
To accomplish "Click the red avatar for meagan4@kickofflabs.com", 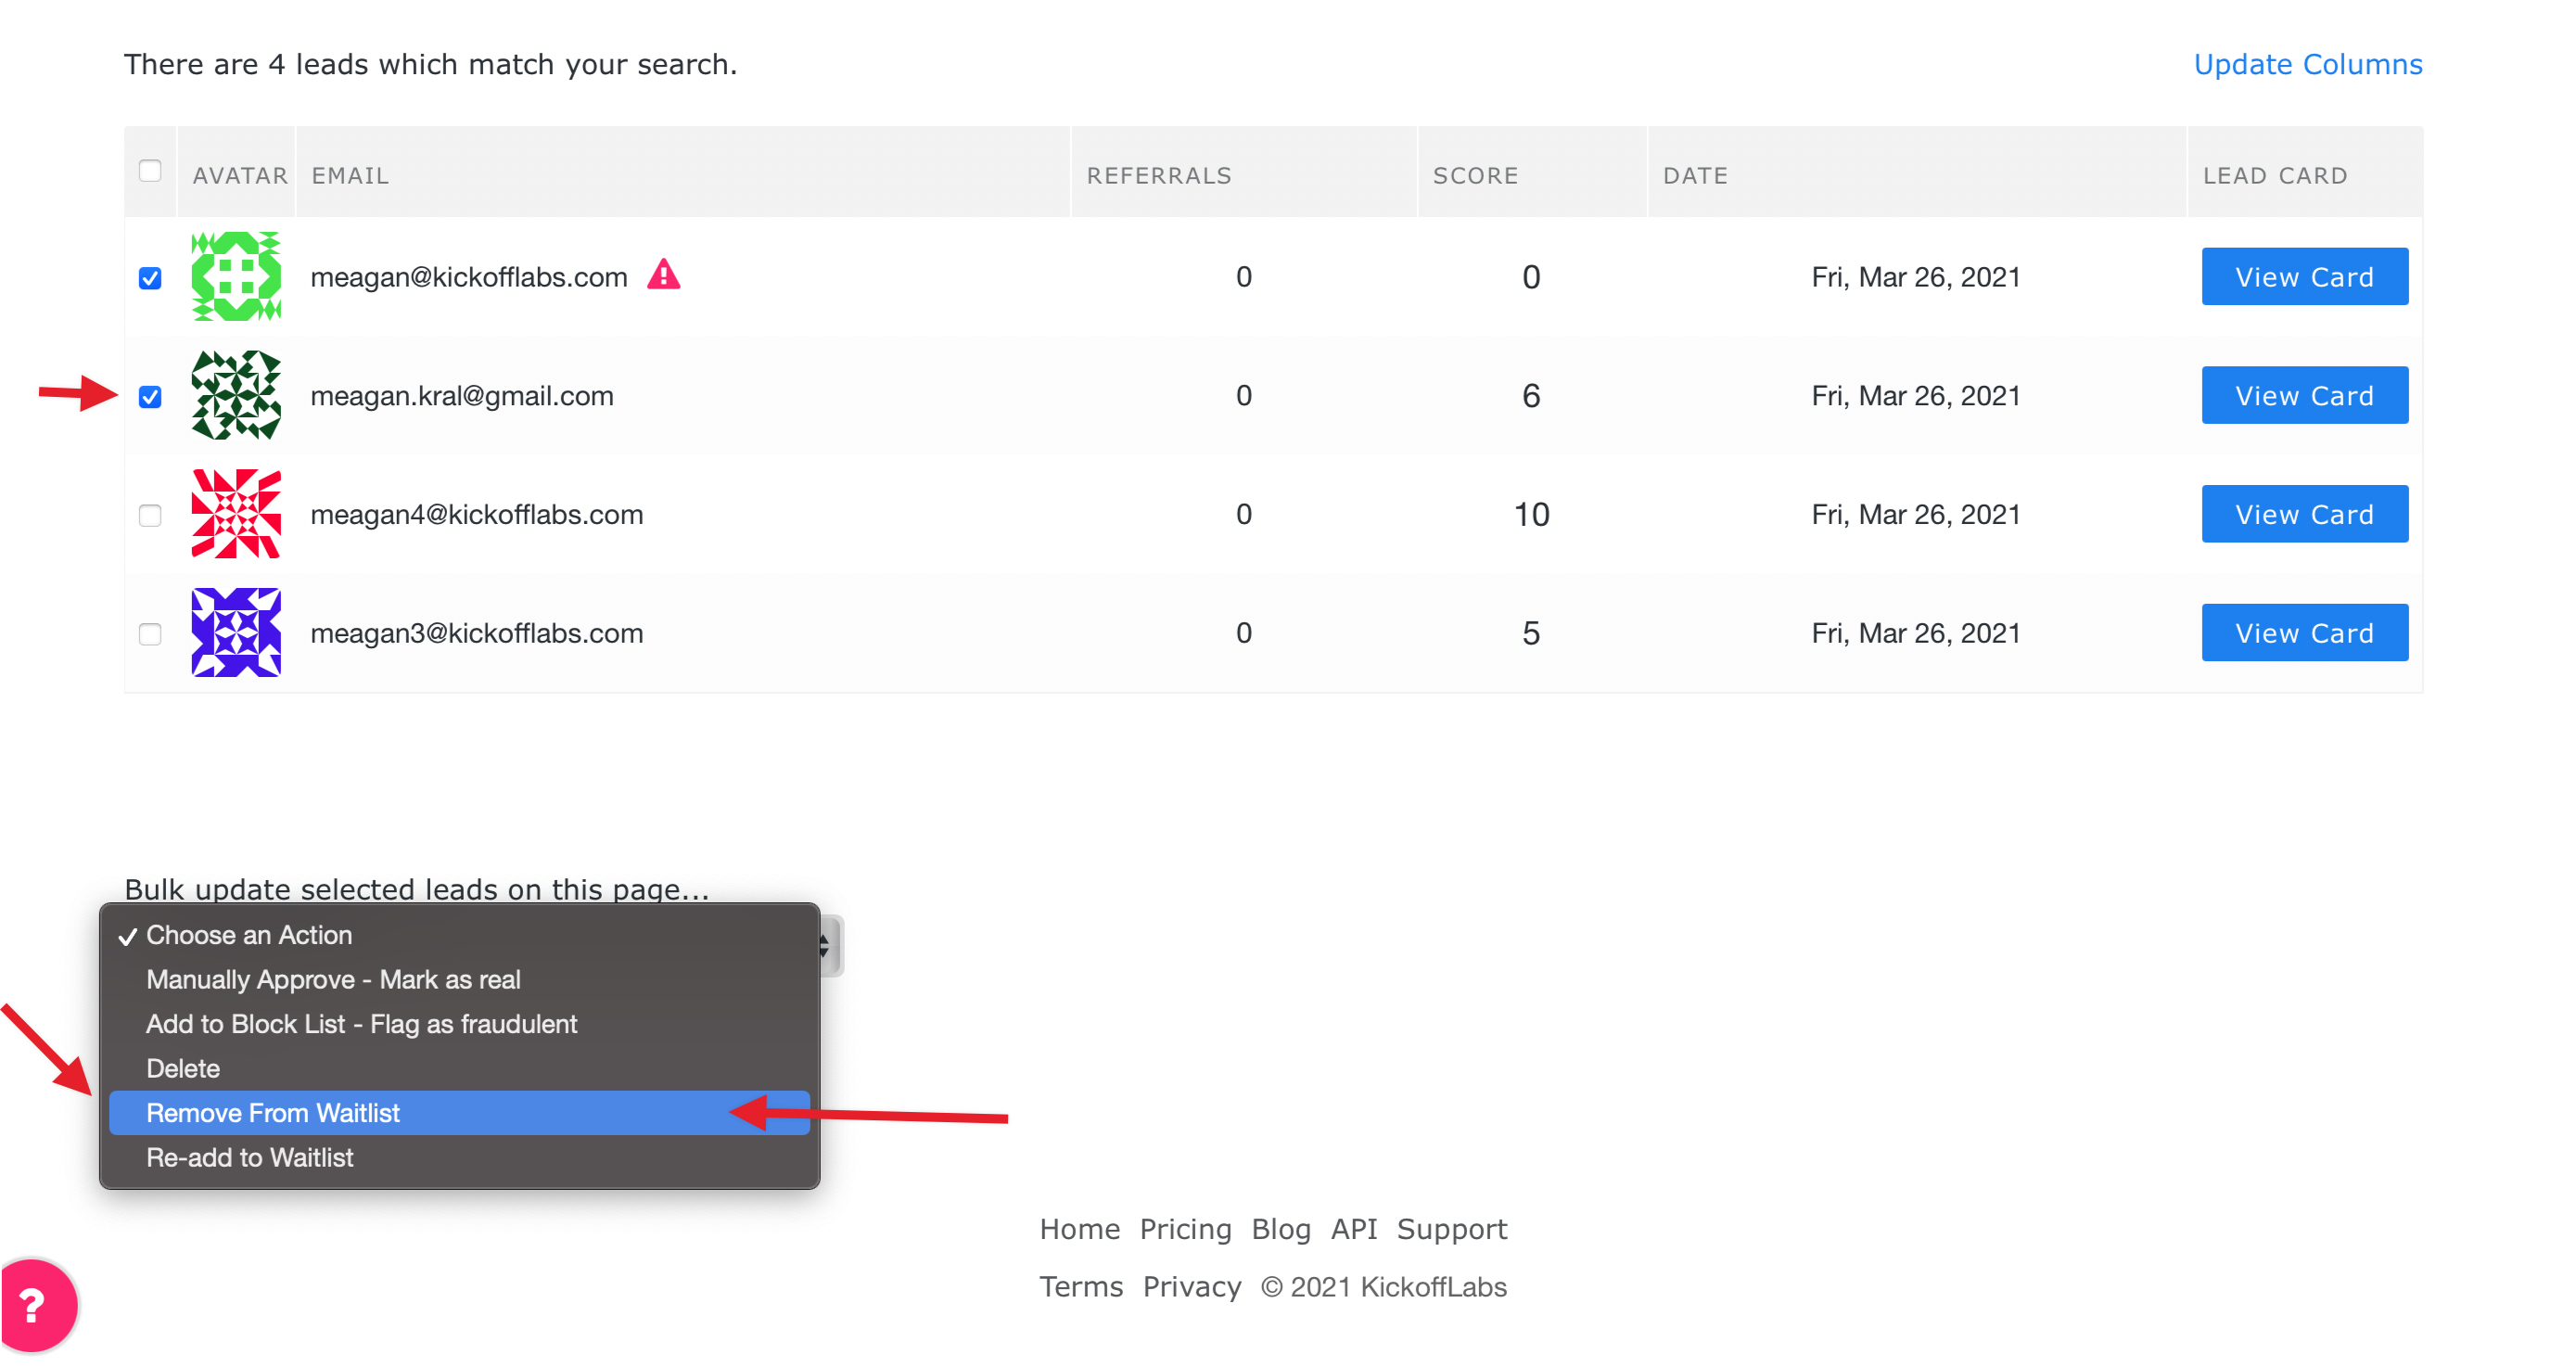I will pos(236,514).
